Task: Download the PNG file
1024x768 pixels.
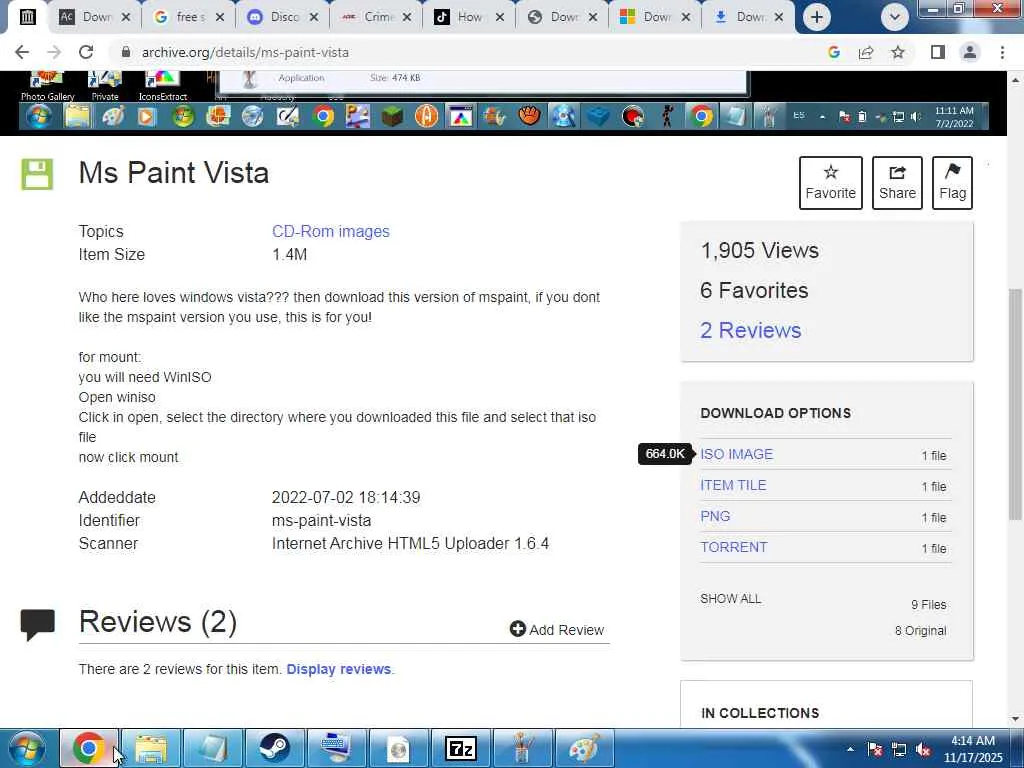Action: pos(715,517)
